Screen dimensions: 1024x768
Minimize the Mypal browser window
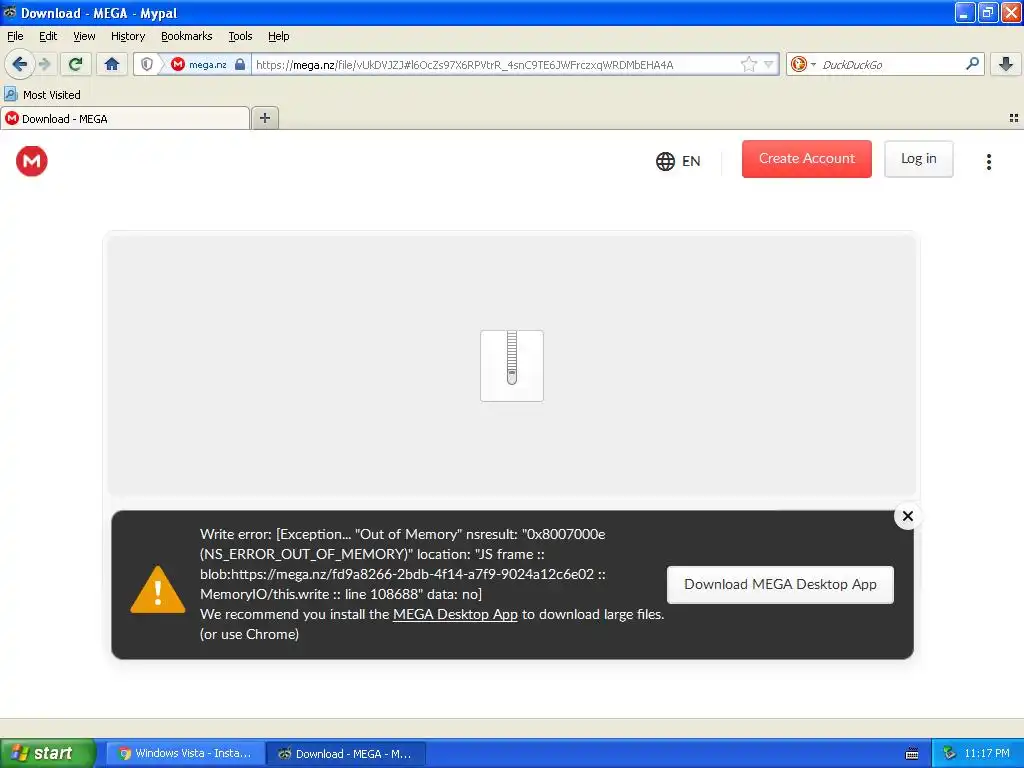(x=965, y=12)
